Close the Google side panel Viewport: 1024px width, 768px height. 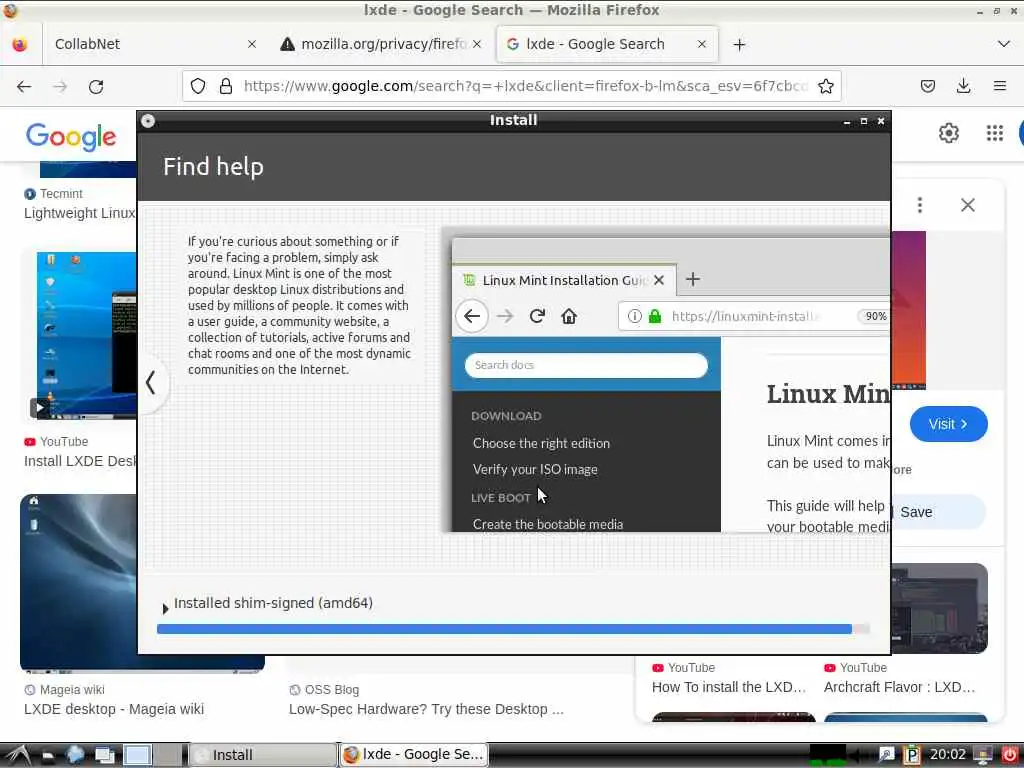[968, 205]
